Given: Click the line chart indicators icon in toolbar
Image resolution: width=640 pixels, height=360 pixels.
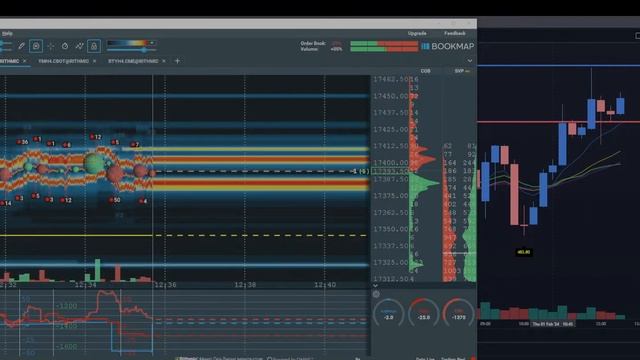Looking at the screenshot, I should (80, 46).
